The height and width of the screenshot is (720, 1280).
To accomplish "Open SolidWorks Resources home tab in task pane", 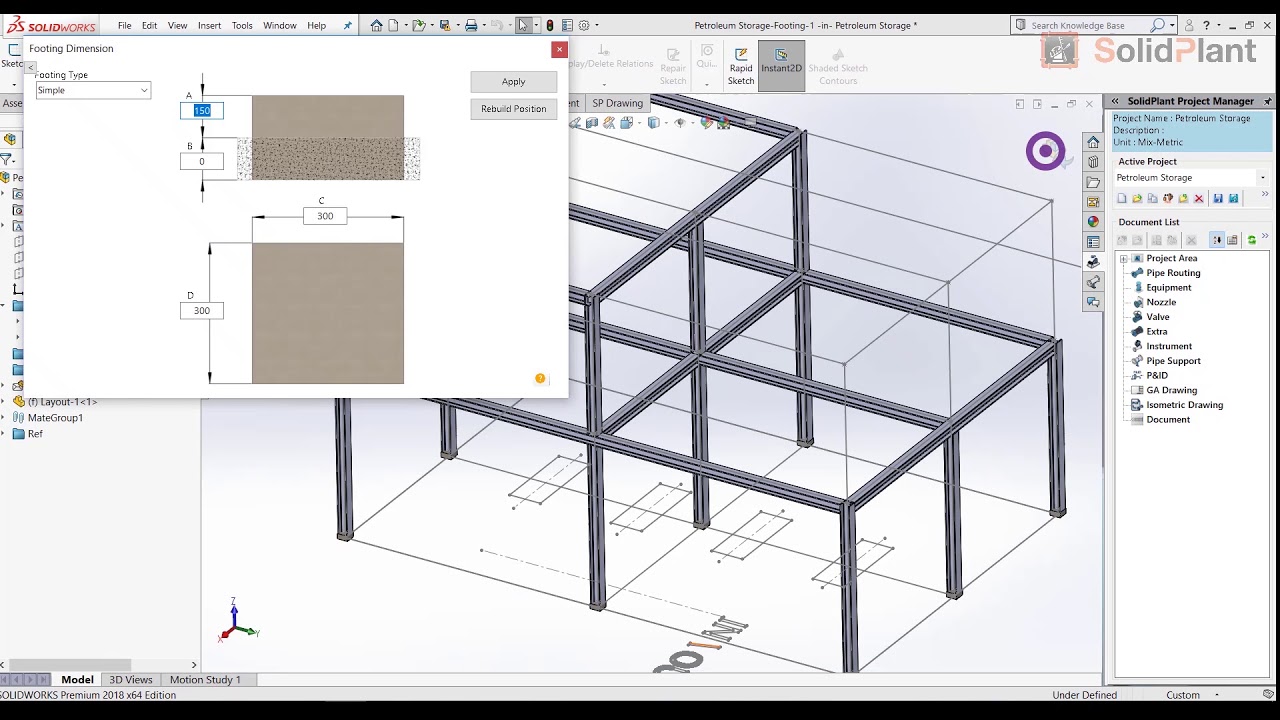I will click(x=1093, y=142).
